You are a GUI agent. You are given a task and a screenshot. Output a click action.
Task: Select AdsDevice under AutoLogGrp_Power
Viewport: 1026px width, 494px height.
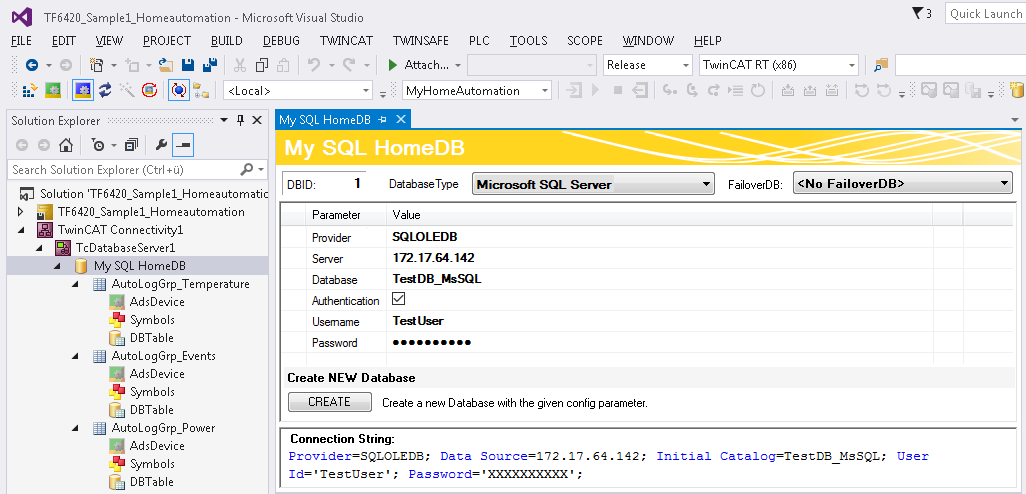[157, 446]
